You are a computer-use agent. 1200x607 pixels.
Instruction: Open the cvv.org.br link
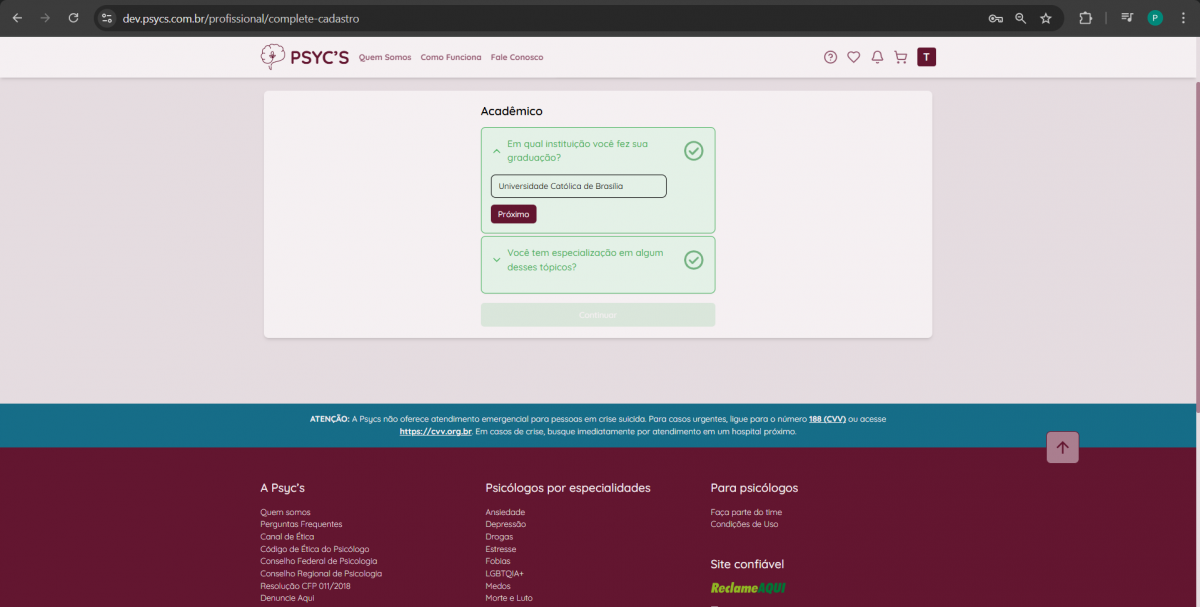click(x=435, y=431)
